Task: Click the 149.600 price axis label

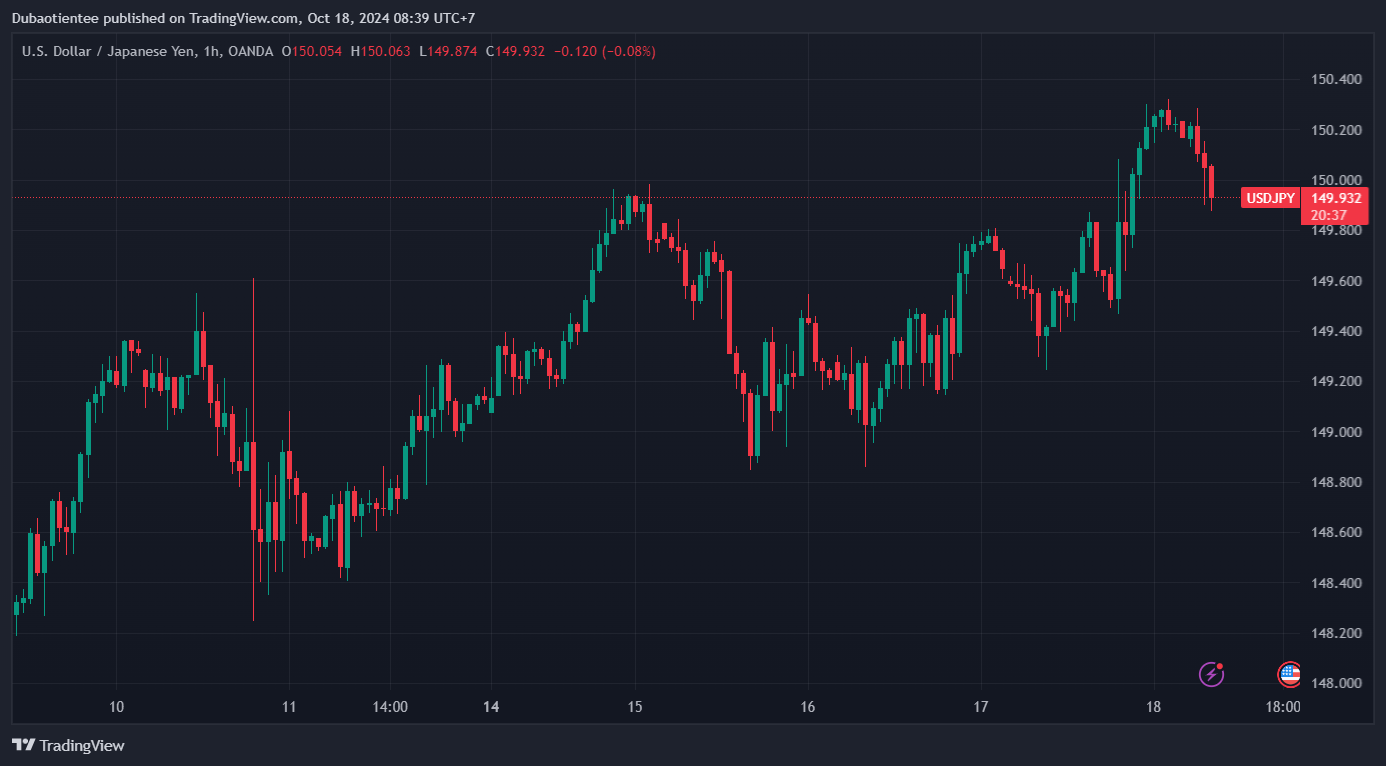Action: 1337,281
